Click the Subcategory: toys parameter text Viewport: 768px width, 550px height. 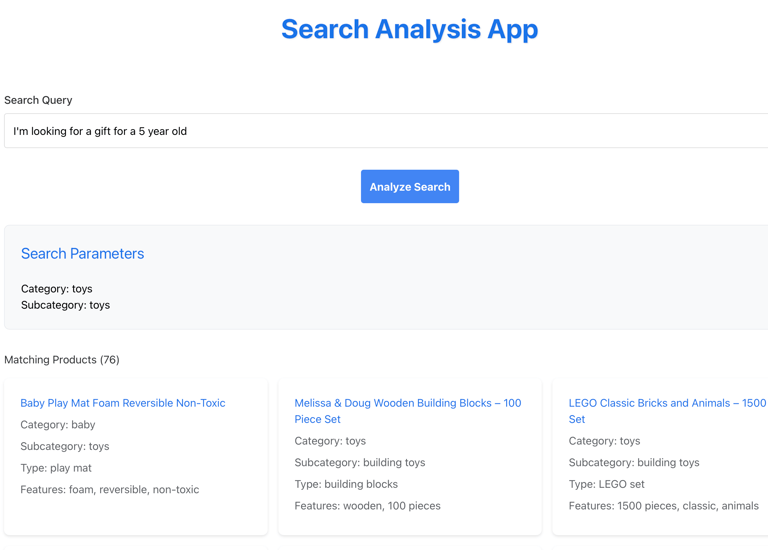(x=66, y=305)
